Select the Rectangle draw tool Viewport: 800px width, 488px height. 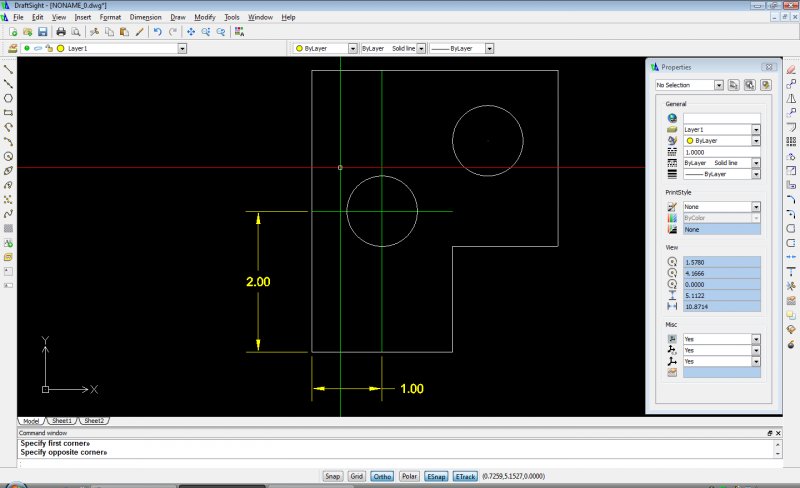click(8, 112)
